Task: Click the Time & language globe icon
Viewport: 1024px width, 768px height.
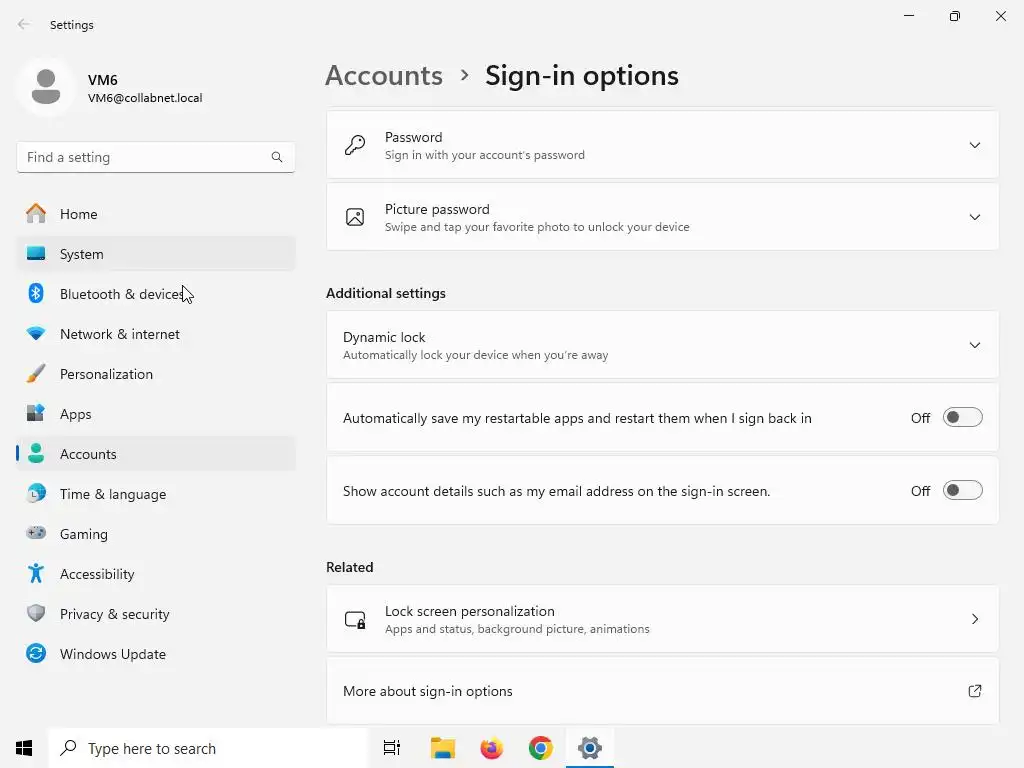Action: coord(36,493)
